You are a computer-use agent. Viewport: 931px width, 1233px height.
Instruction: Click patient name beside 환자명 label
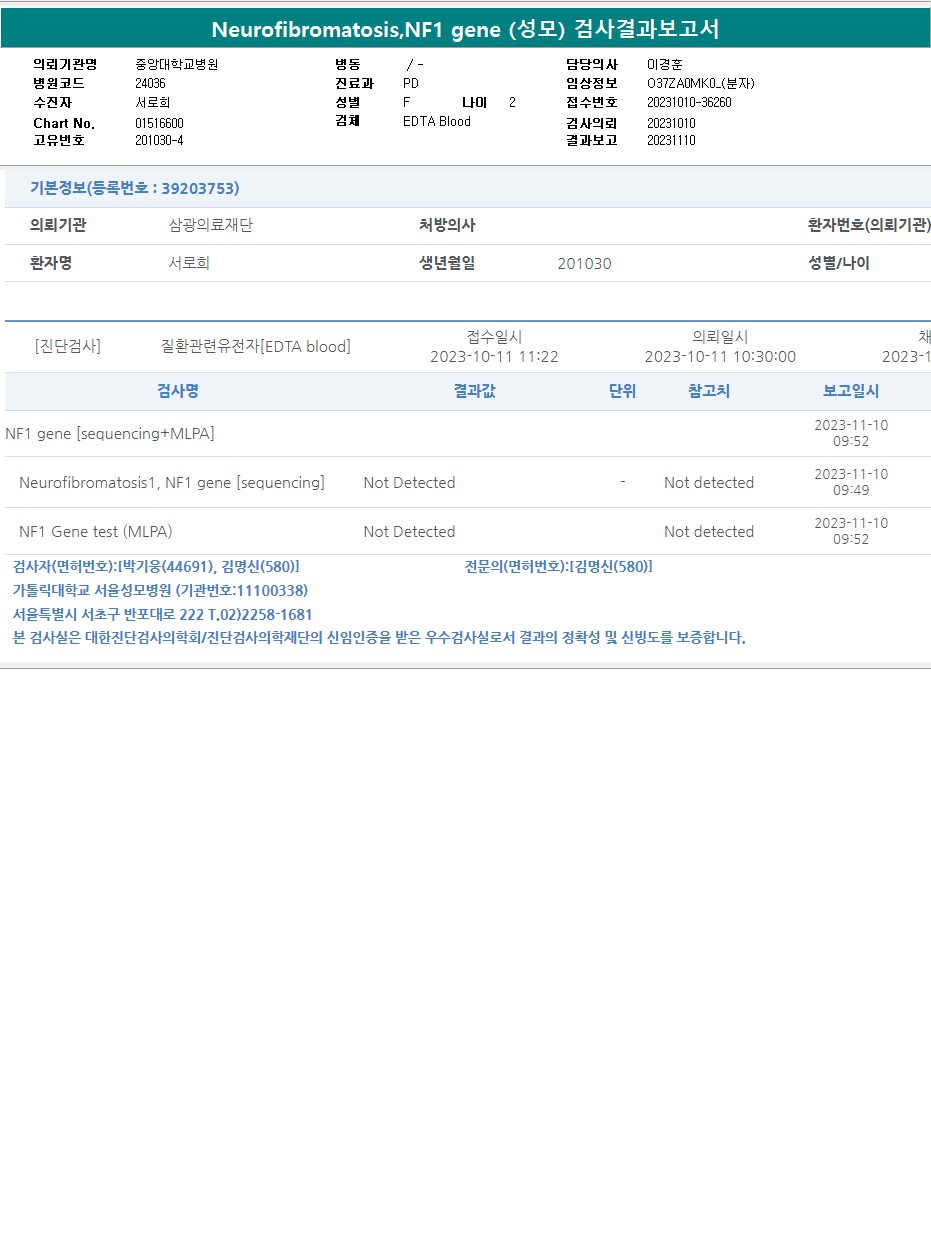189,263
